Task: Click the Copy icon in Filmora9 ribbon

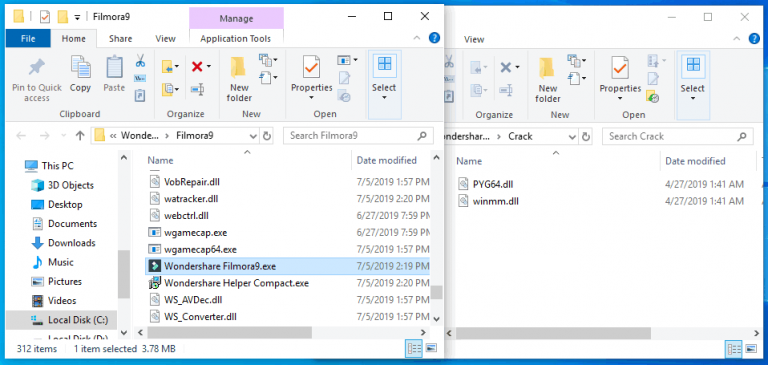Action: tap(80, 67)
